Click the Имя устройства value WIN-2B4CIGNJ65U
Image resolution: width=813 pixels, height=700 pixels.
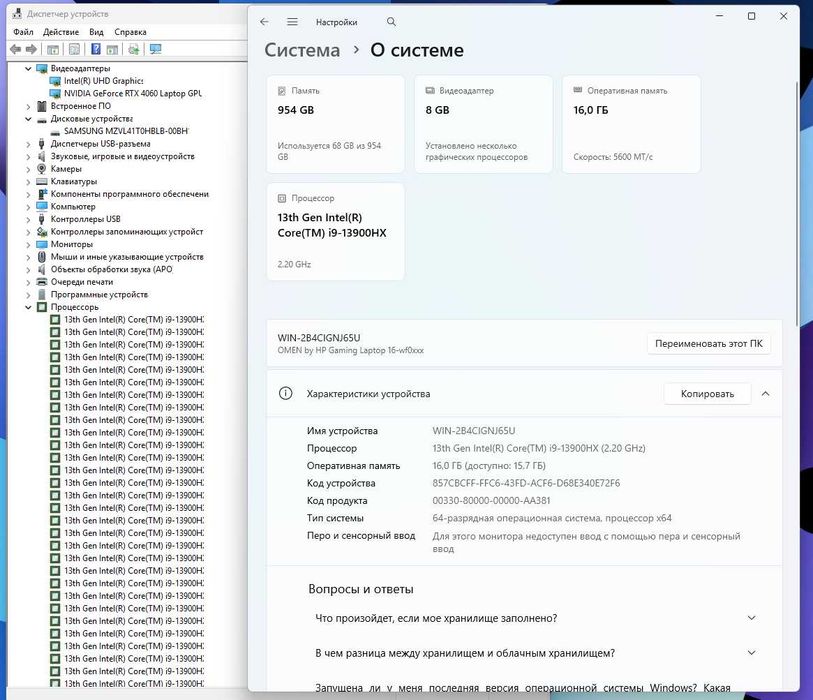click(474, 431)
